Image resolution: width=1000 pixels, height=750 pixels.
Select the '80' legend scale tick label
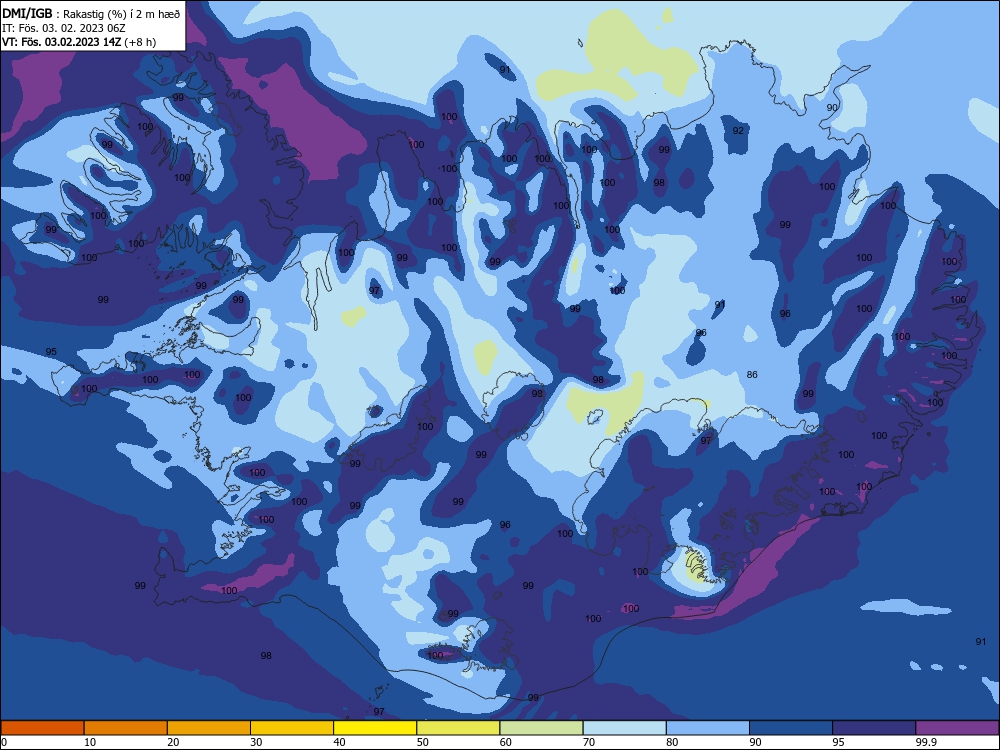click(x=672, y=742)
